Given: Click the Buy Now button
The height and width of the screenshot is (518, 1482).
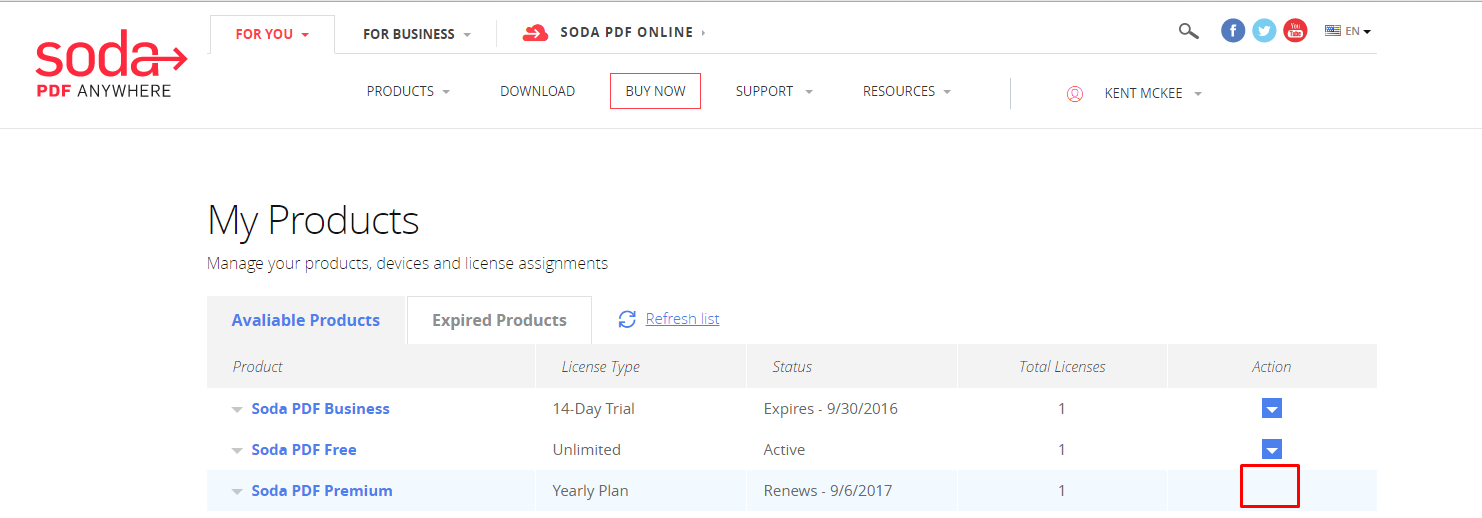Looking at the screenshot, I should tap(655, 91).
